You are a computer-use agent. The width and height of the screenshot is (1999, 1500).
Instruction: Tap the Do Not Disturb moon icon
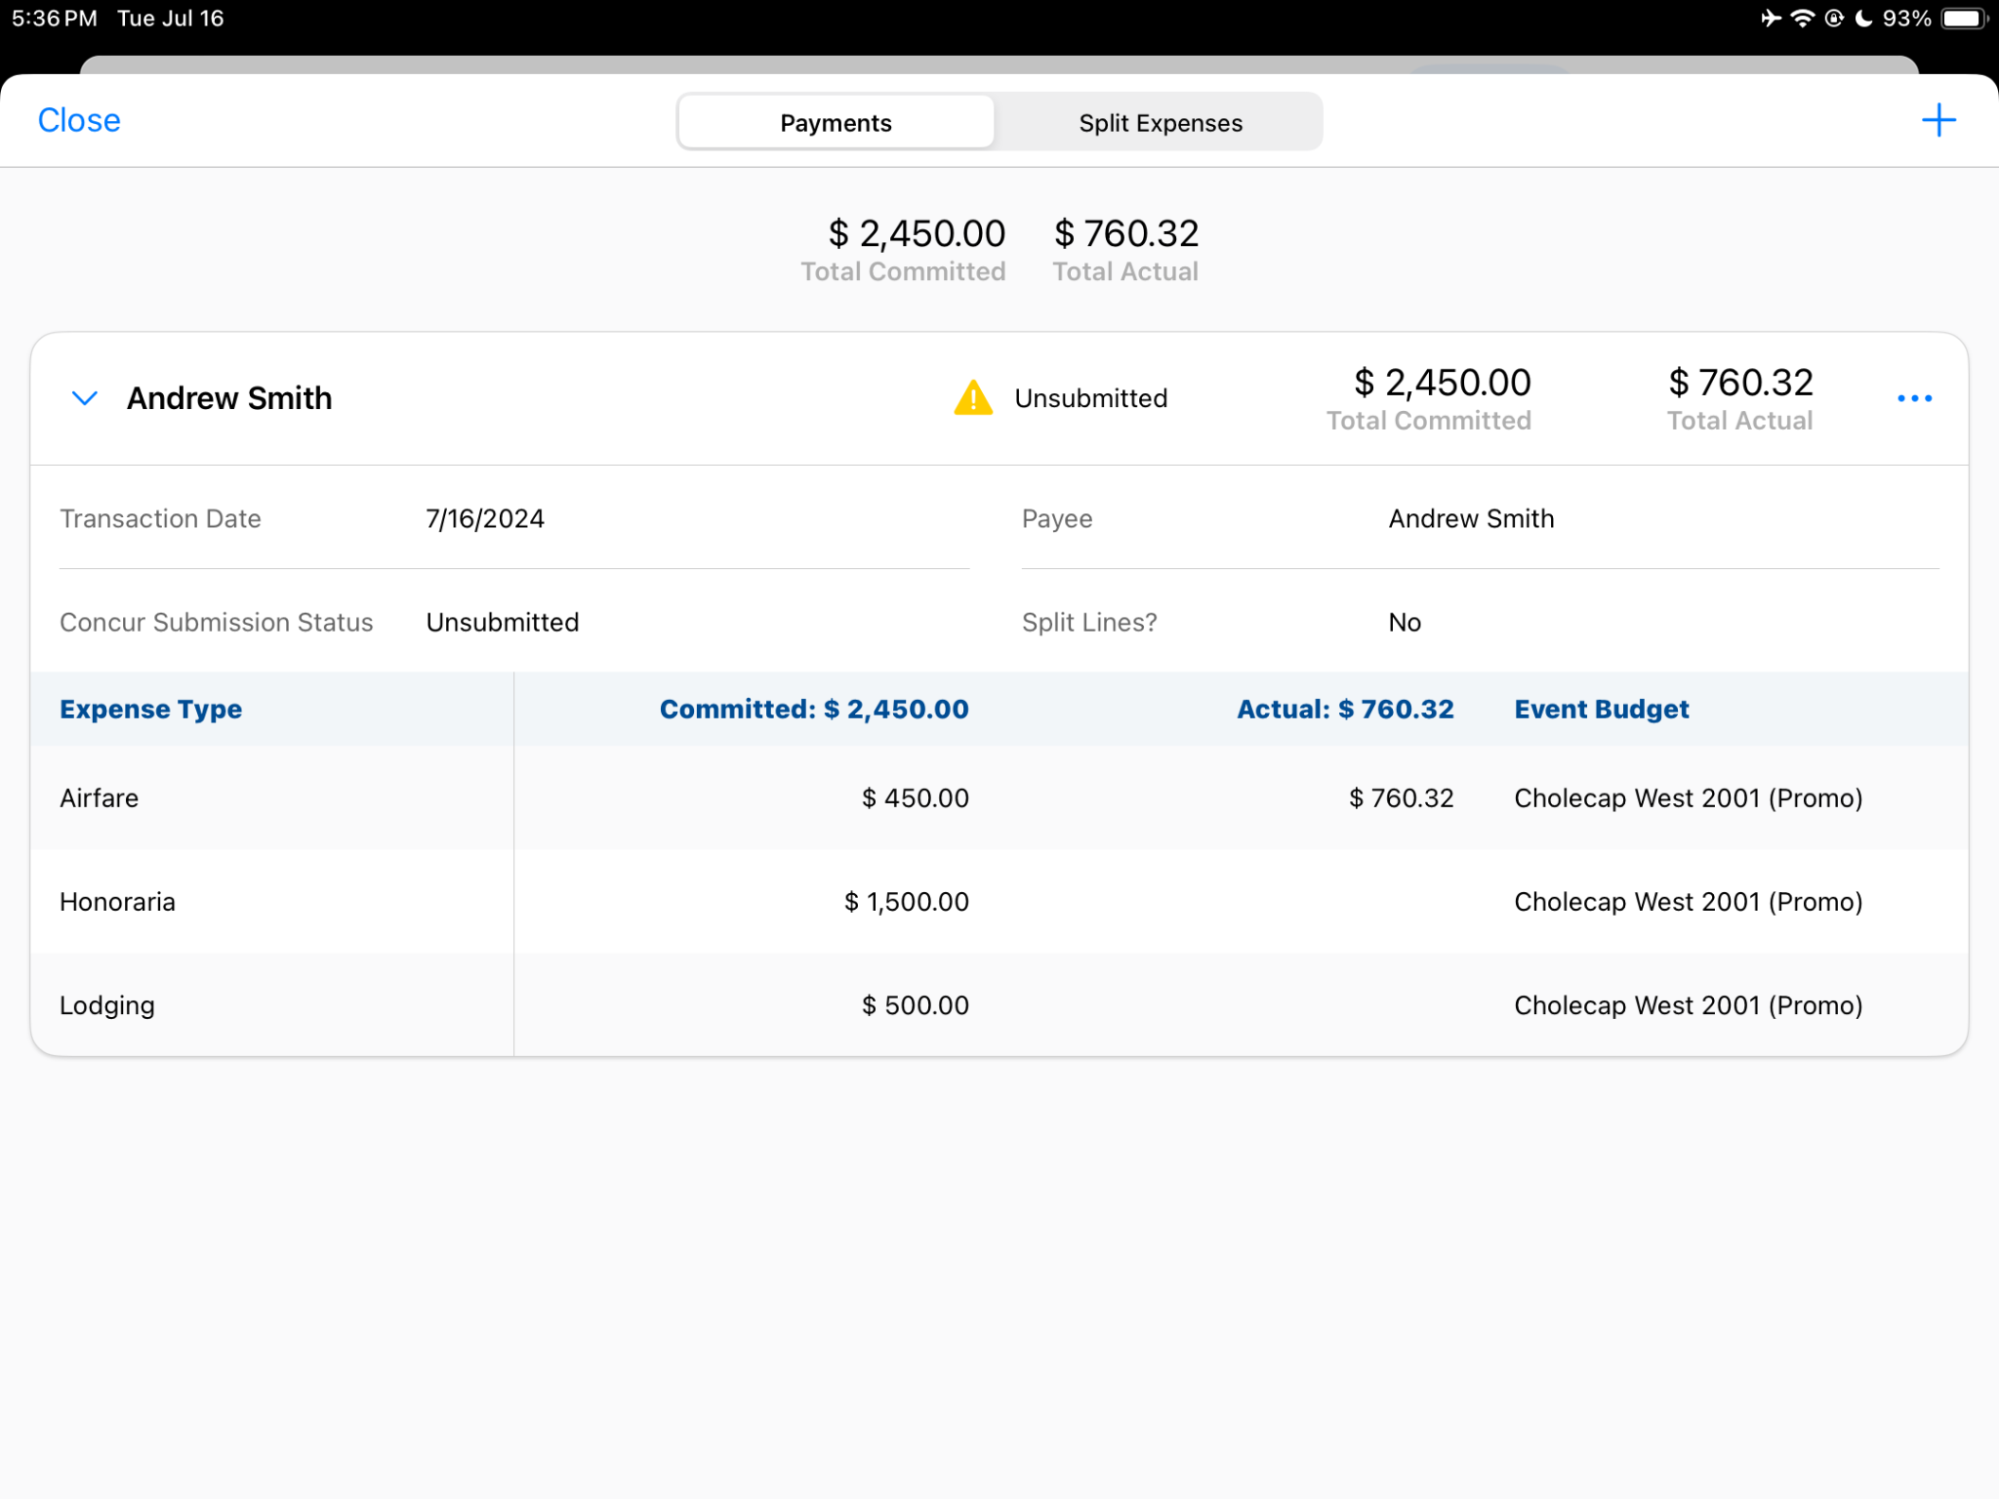[1863, 18]
